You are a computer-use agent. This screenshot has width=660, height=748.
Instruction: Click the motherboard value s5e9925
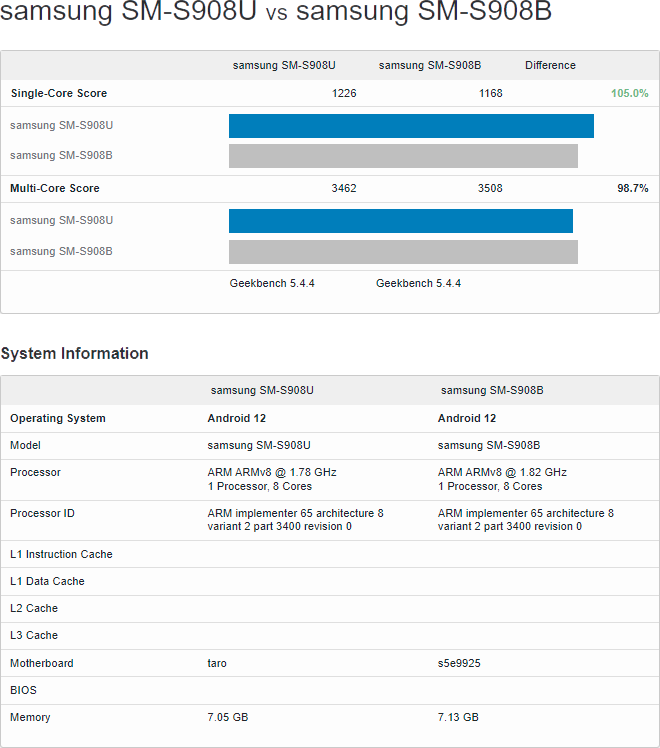click(x=459, y=663)
